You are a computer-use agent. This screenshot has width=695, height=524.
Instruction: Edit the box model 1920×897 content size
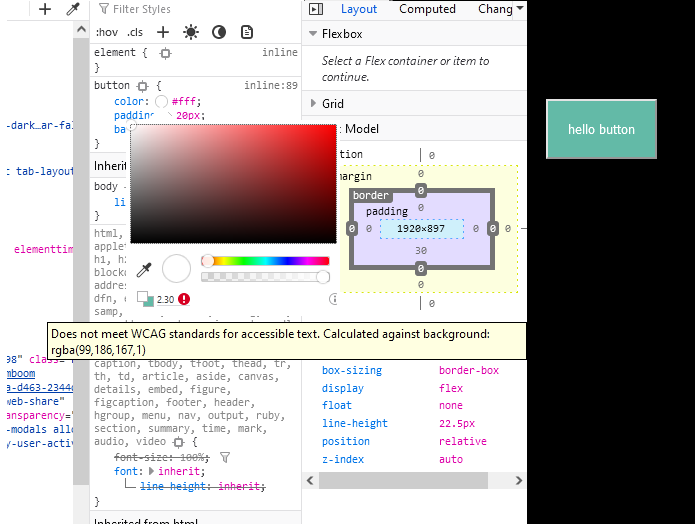click(x=421, y=229)
